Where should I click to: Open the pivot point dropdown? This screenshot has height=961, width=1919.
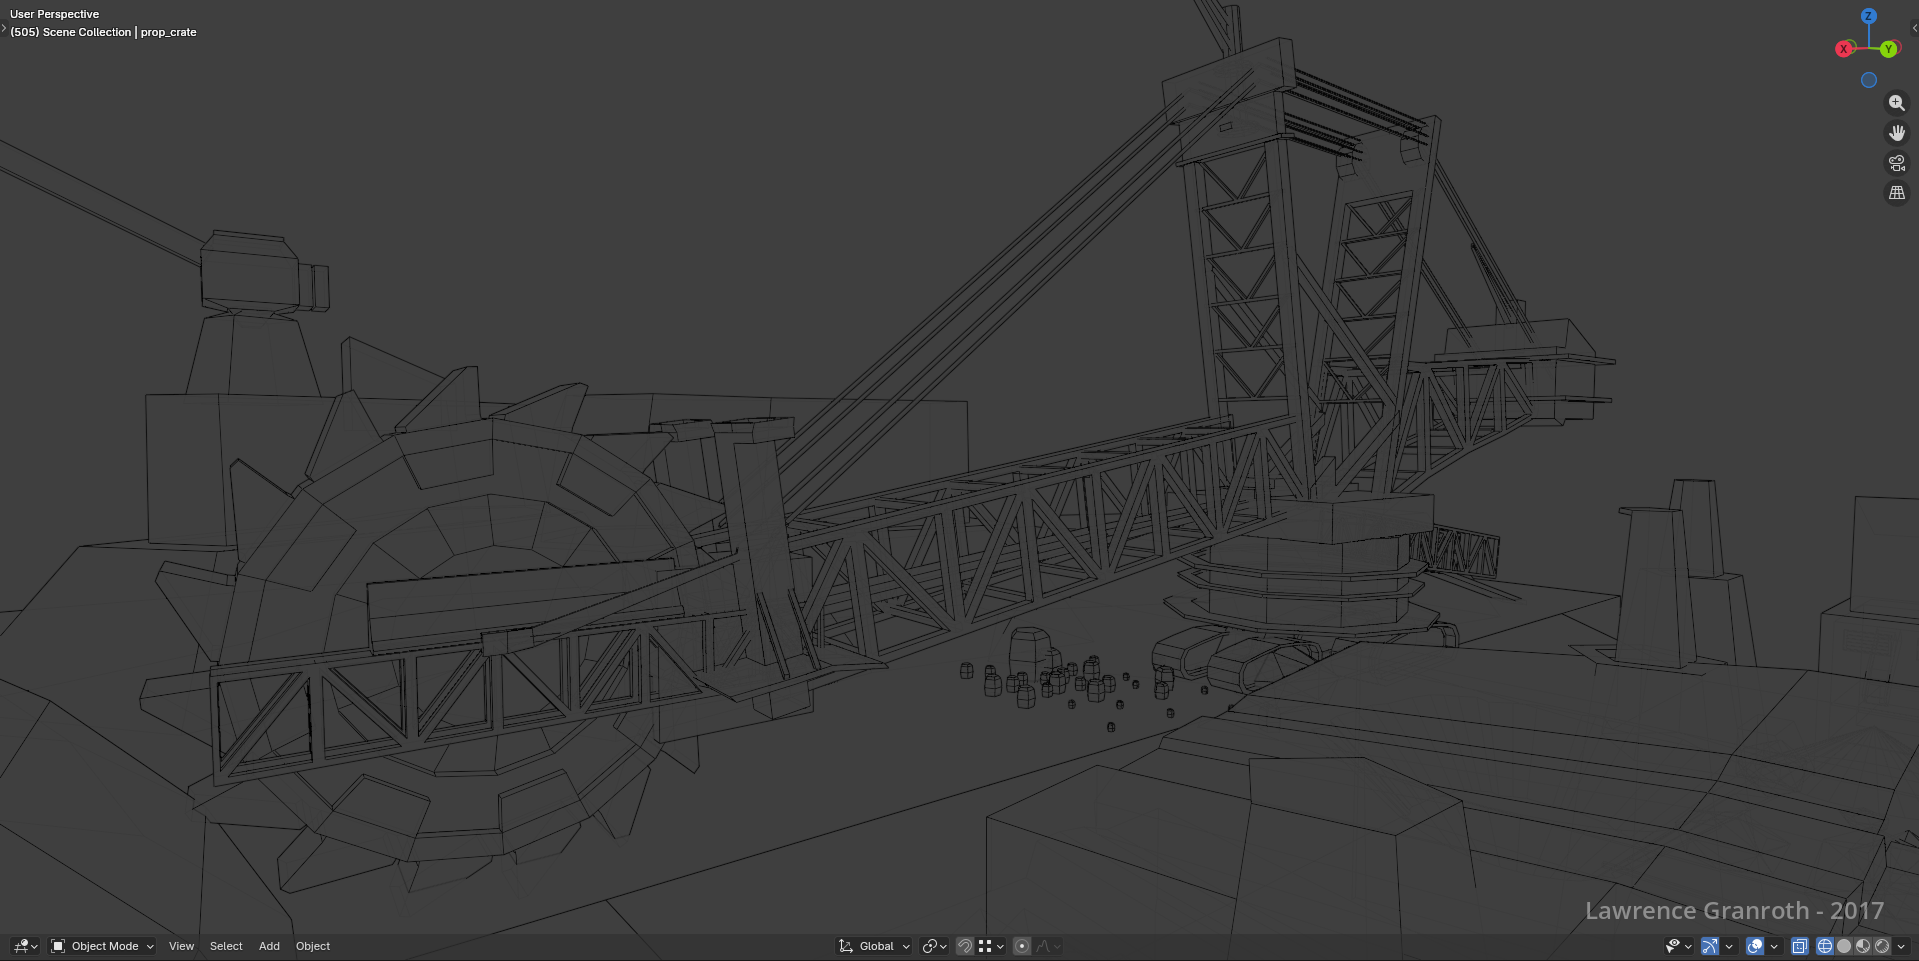pos(934,946)
